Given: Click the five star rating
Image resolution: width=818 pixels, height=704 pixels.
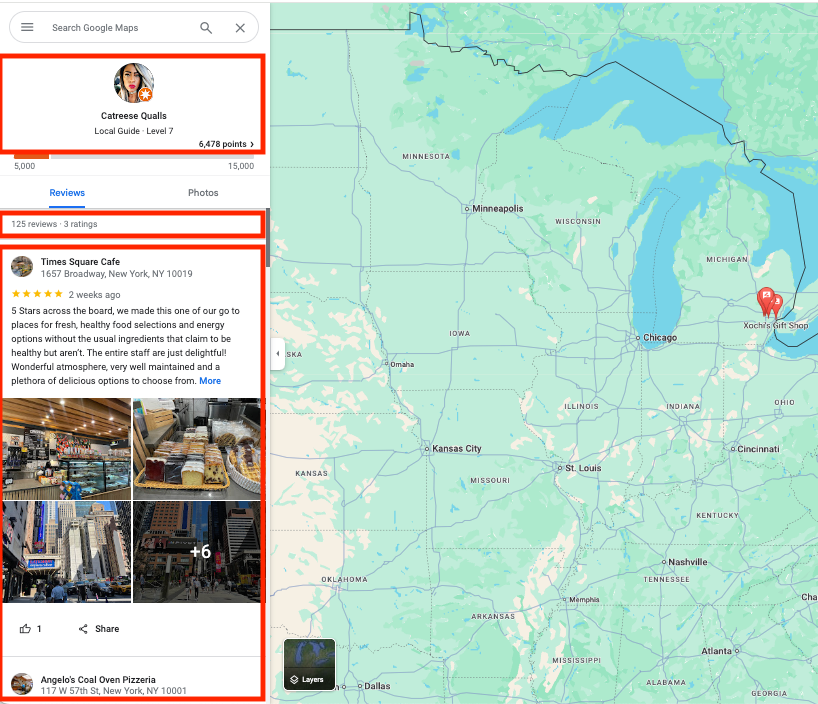Looking at the screenshot, I should [37, 294].
